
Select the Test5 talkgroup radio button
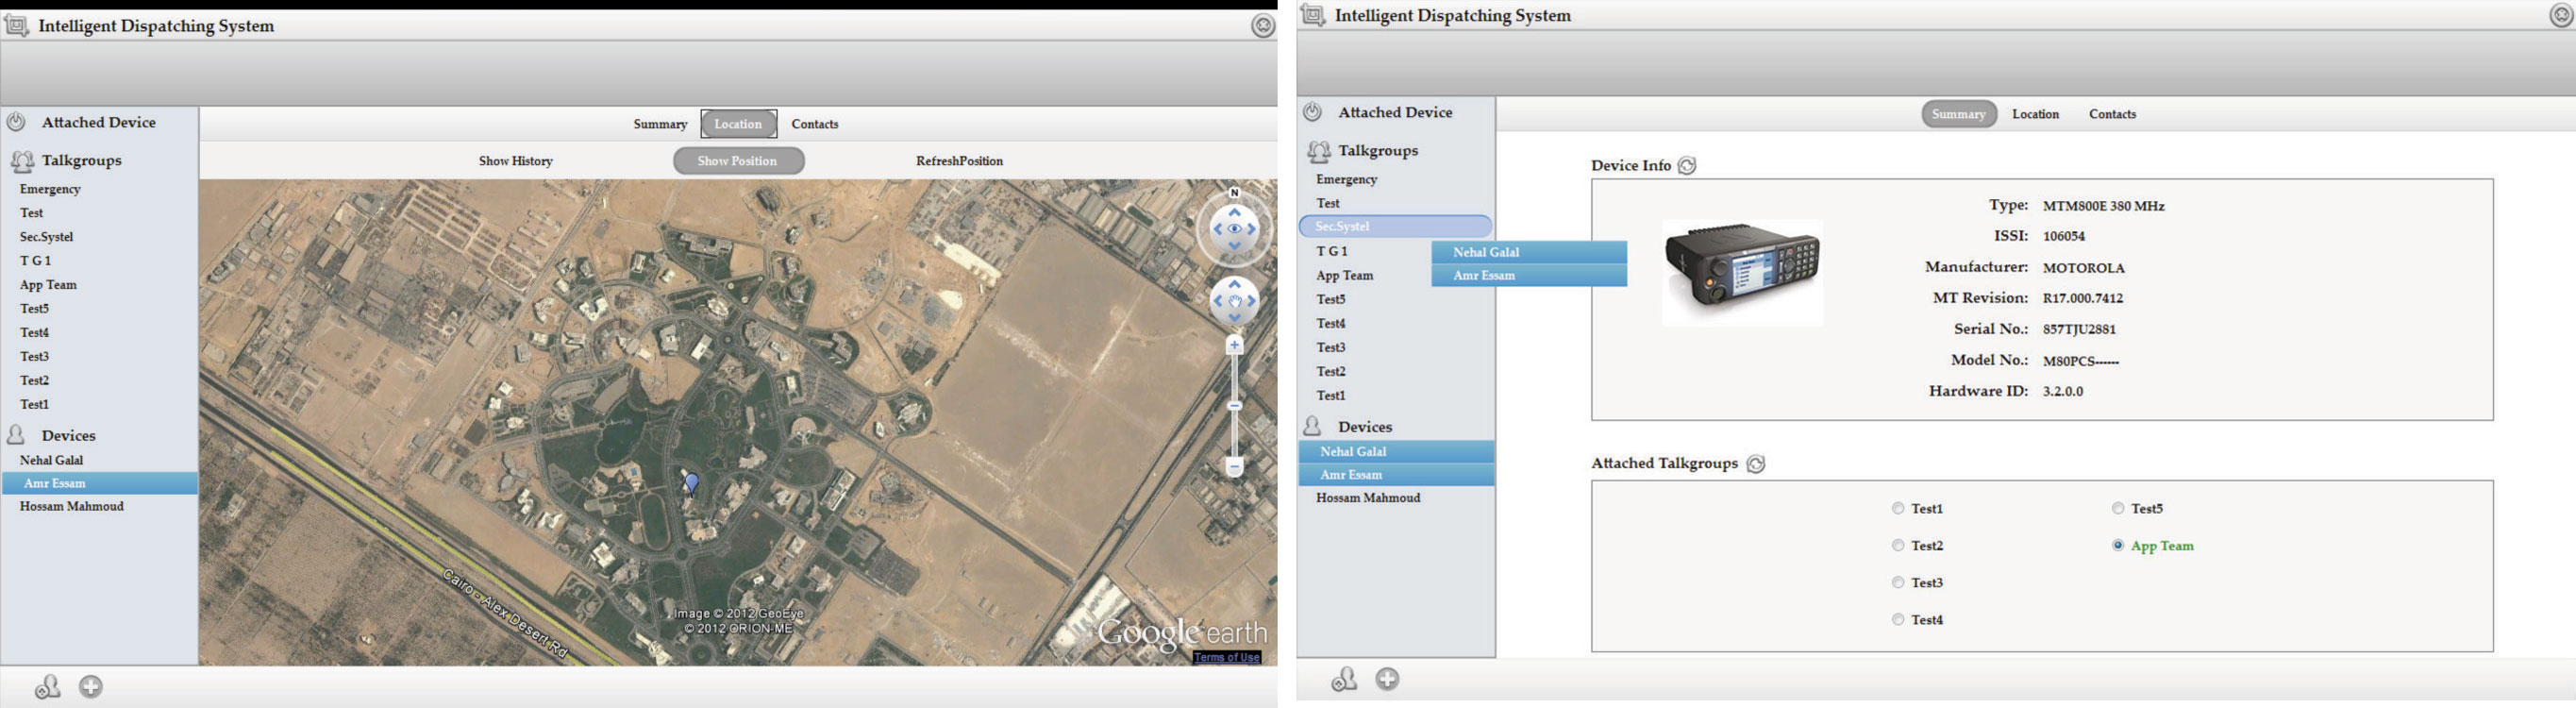[2117, 509]
